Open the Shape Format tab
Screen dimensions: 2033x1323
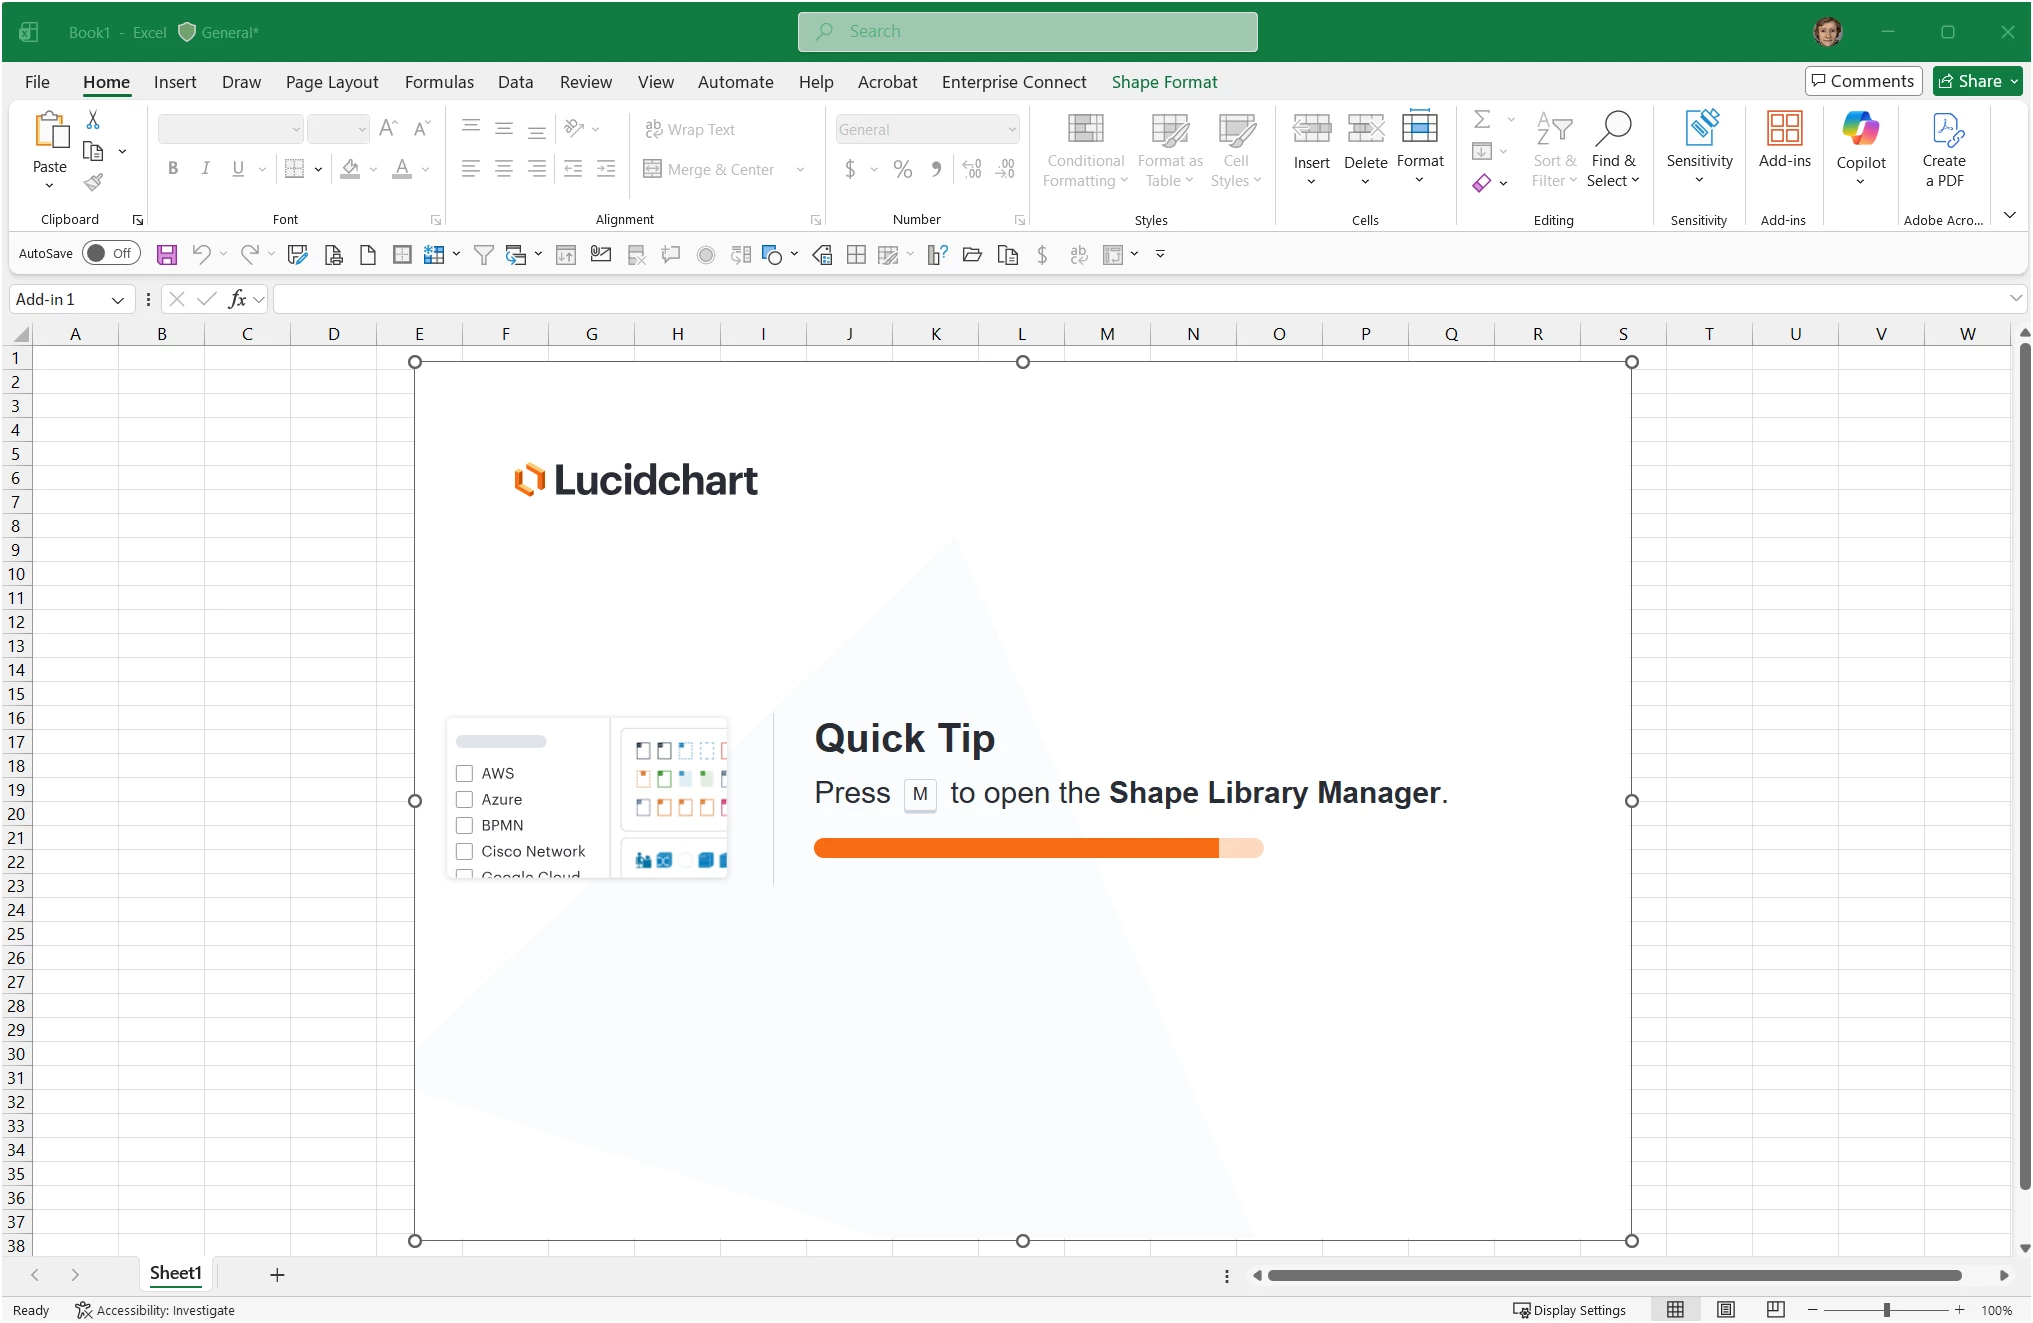click(x=1164, y=82)
